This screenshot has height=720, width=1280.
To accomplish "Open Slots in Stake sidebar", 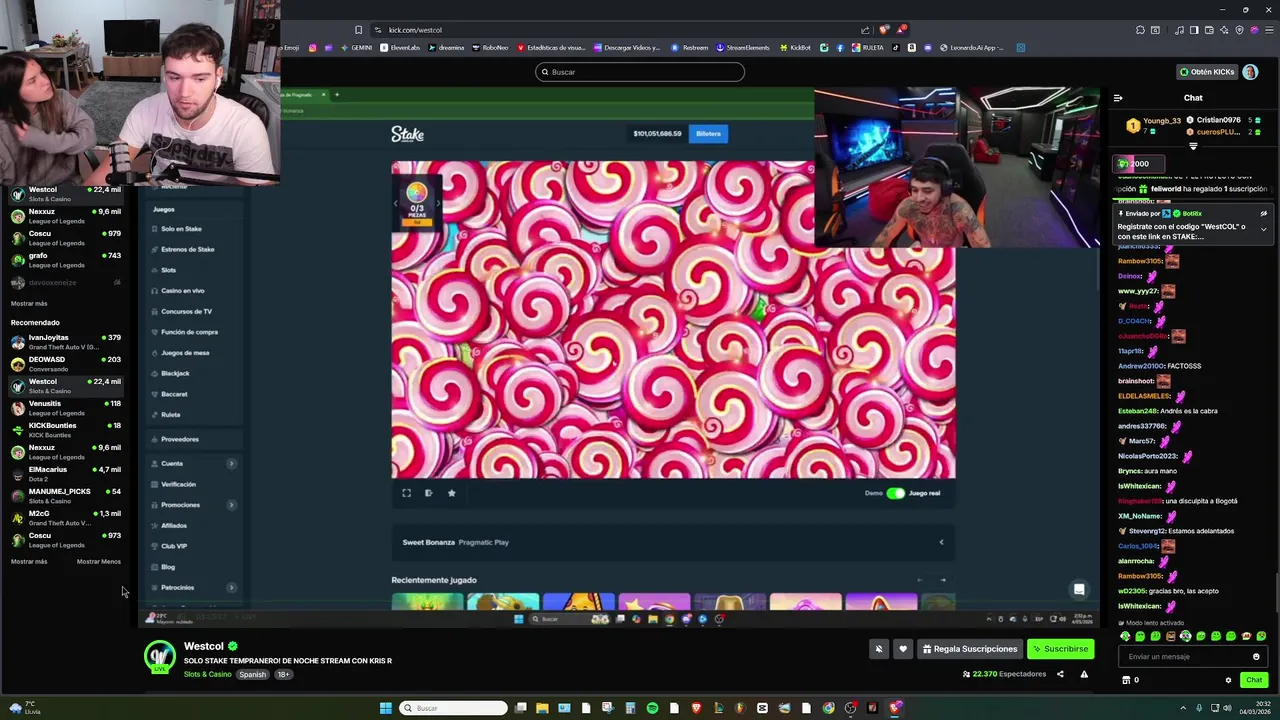I will tap(169, 270).
